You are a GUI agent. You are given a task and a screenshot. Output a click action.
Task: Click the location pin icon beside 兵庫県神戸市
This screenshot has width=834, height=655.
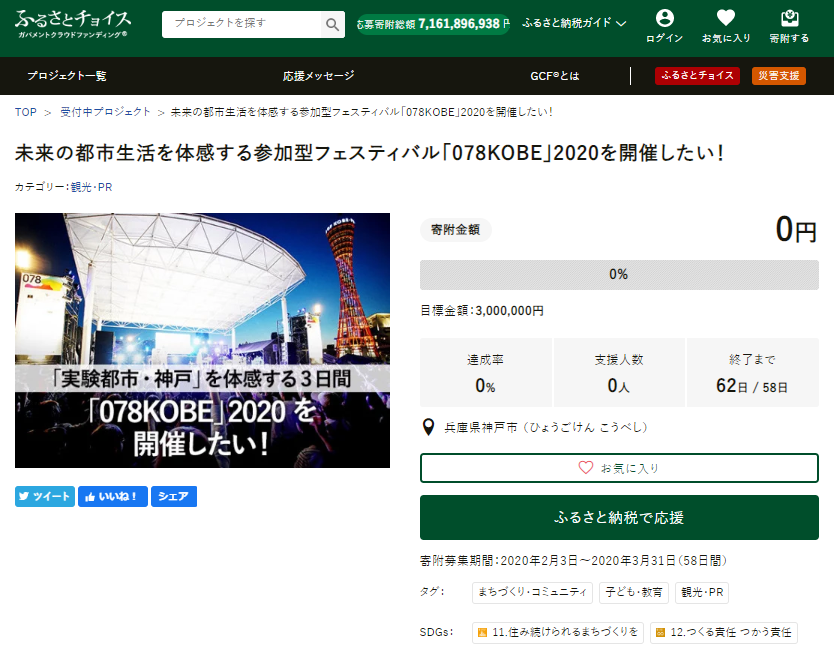428,427
